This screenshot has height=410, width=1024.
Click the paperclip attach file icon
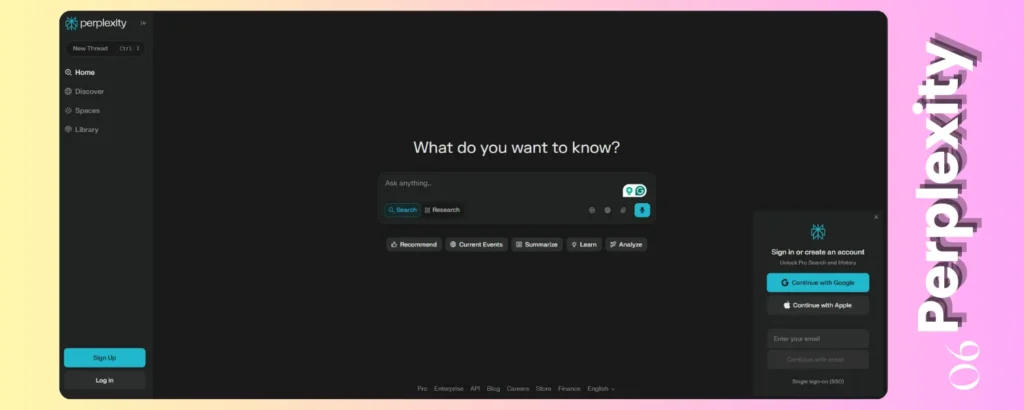[x=623, y=210]
